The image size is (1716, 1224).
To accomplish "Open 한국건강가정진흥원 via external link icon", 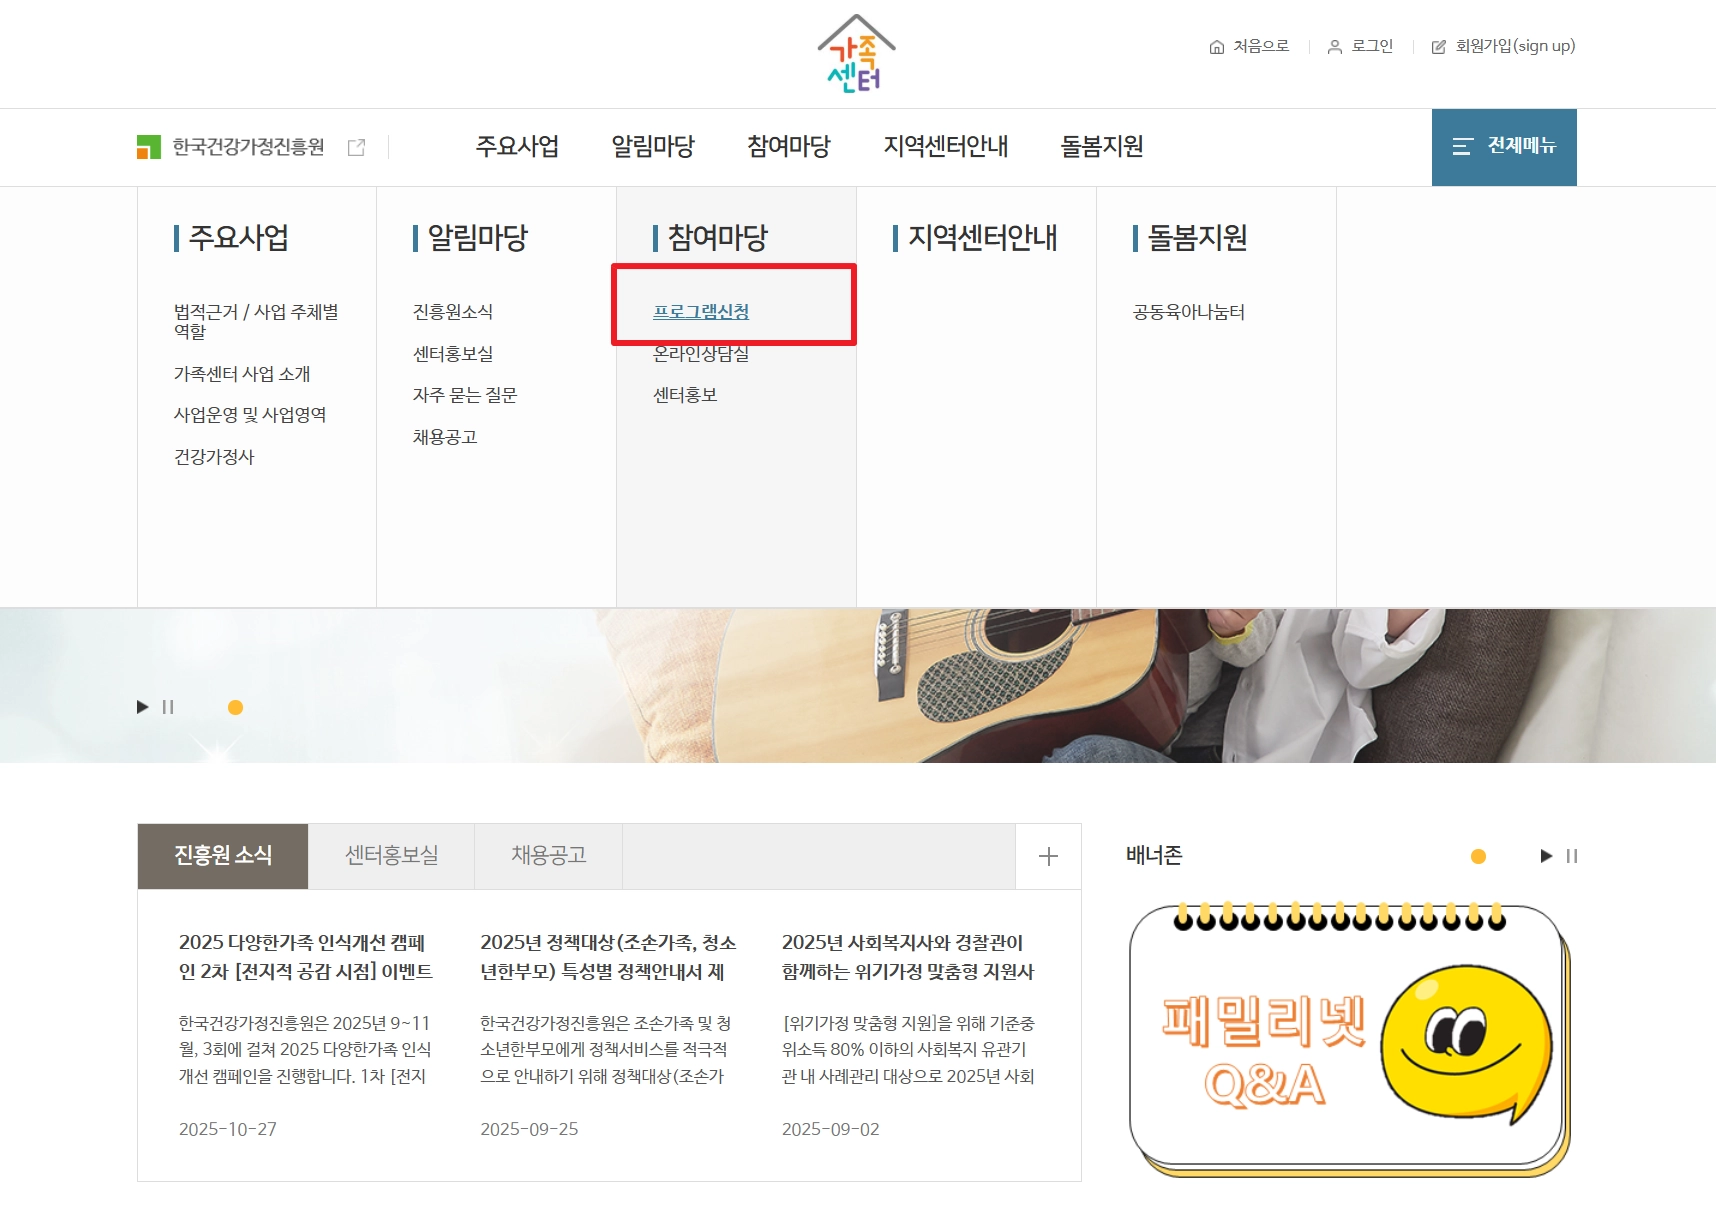I will tap(355, 146).
